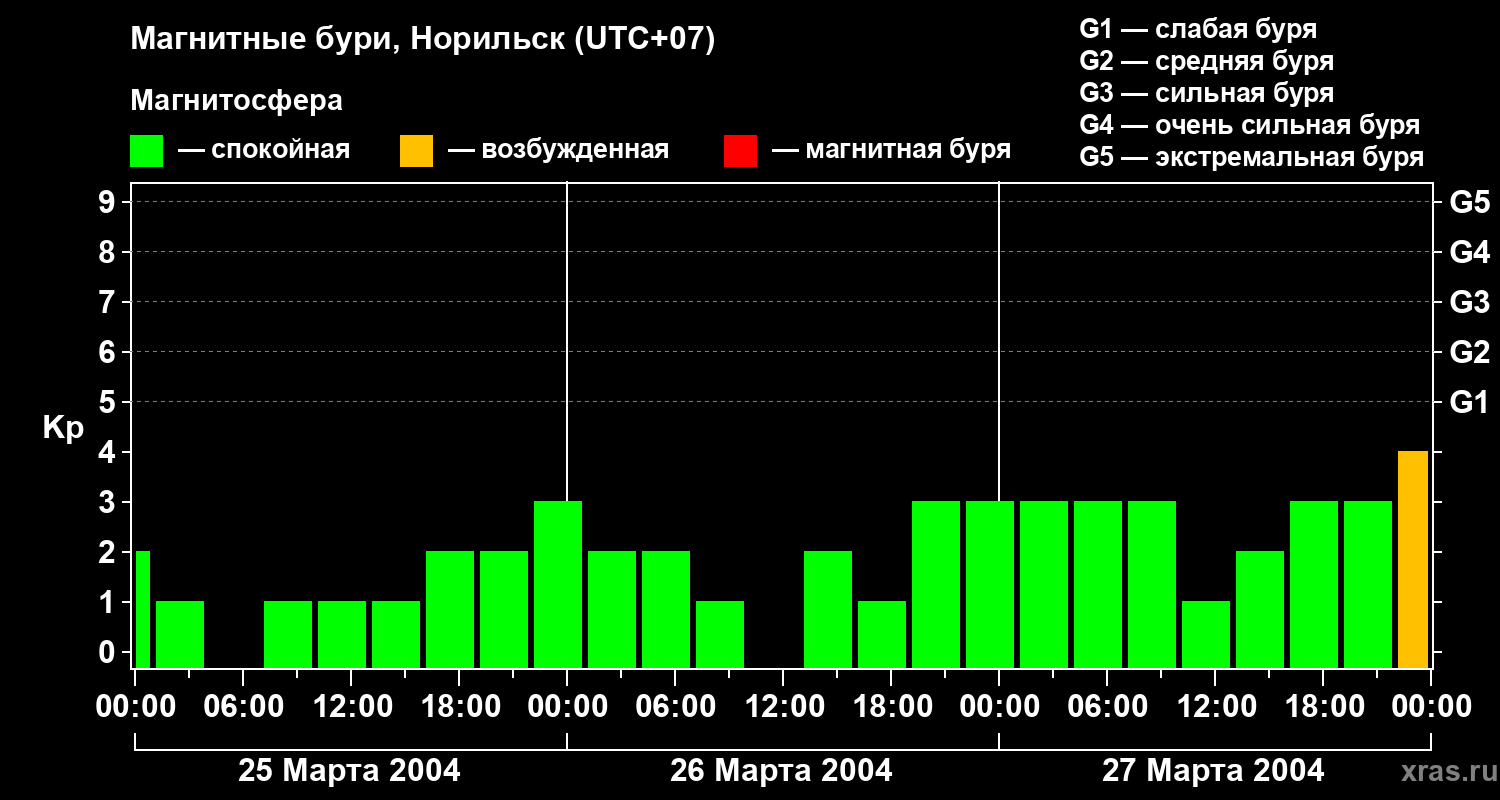
Task: Select the narrow first green bar at Kp 2
Action: coord(142,609)
